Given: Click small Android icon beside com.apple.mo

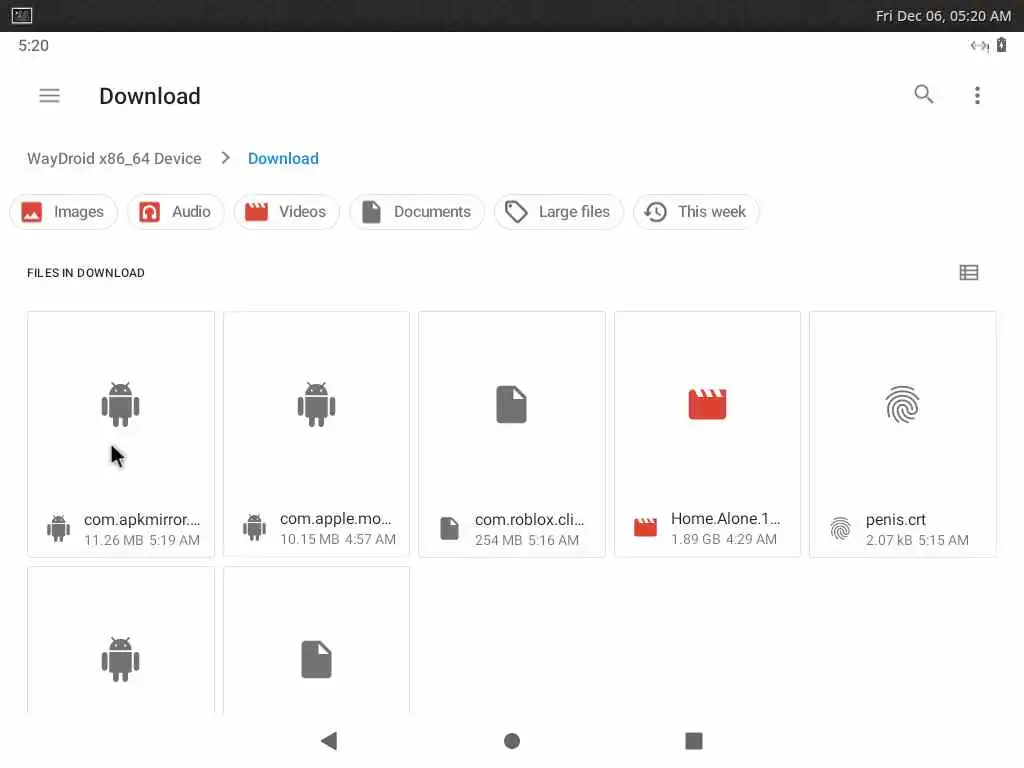Looking at the screenshot, I should [255, 528].
